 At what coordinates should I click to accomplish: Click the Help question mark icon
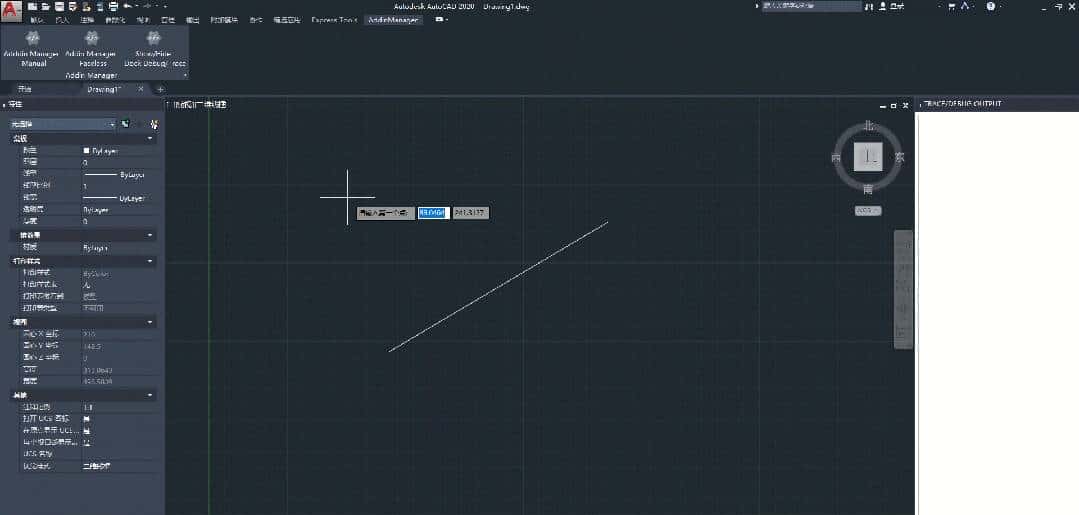[x=990, y=6]
